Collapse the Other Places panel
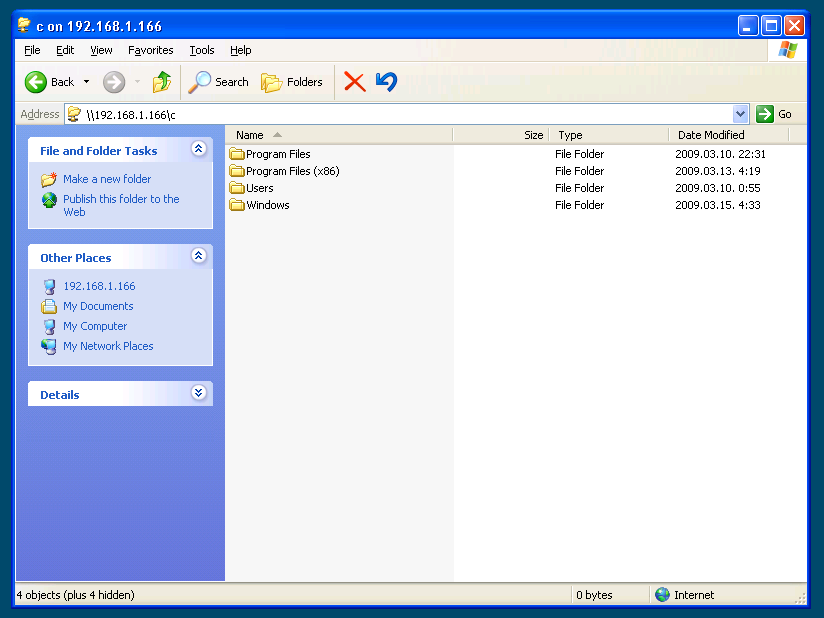This screenshot has width=824, height=618. click(199, 256)
